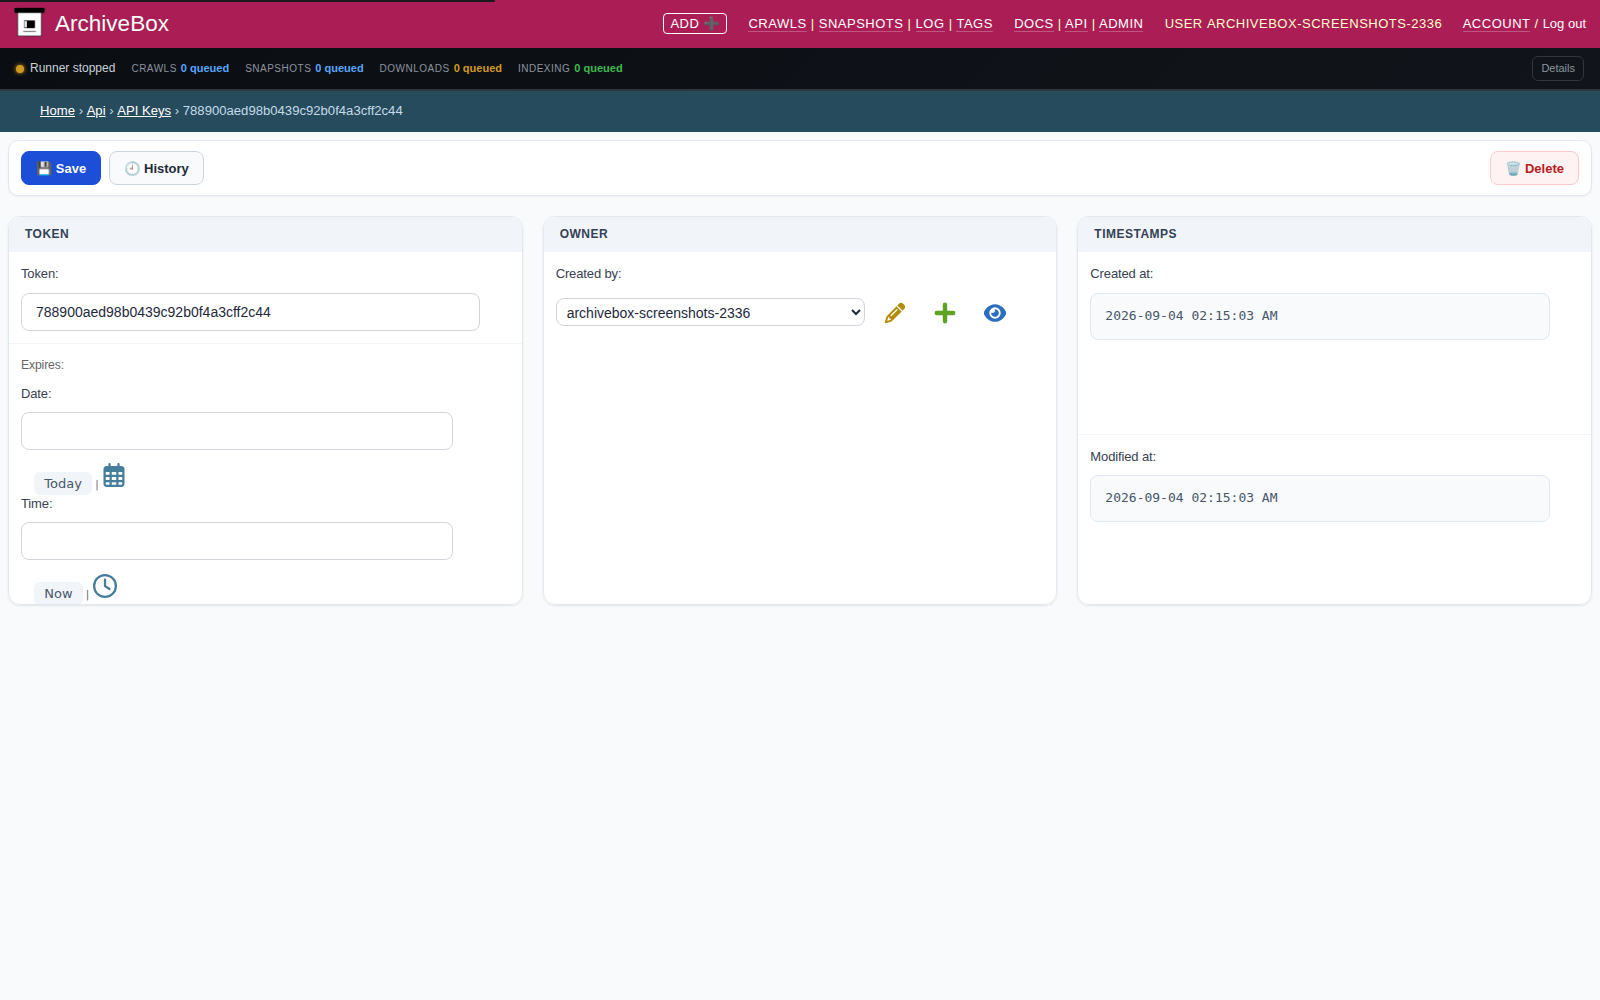Go to ADMIN in header
The width and height of the screenshot is (1600, 1000).
[1120, 23]
